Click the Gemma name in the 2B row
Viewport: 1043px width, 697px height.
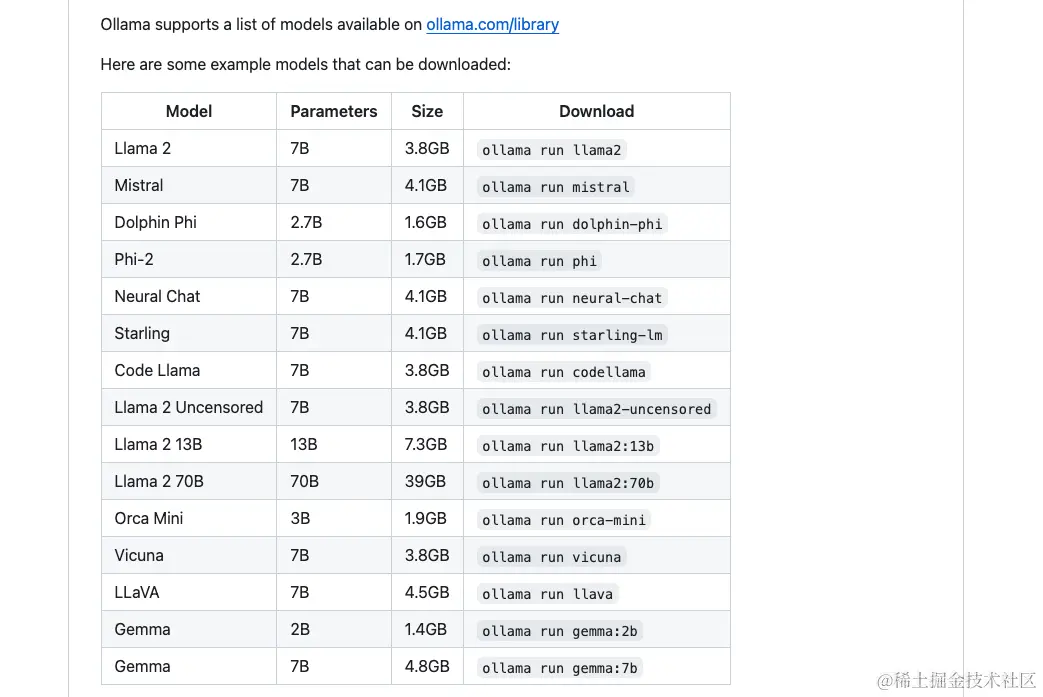point(142,629)
